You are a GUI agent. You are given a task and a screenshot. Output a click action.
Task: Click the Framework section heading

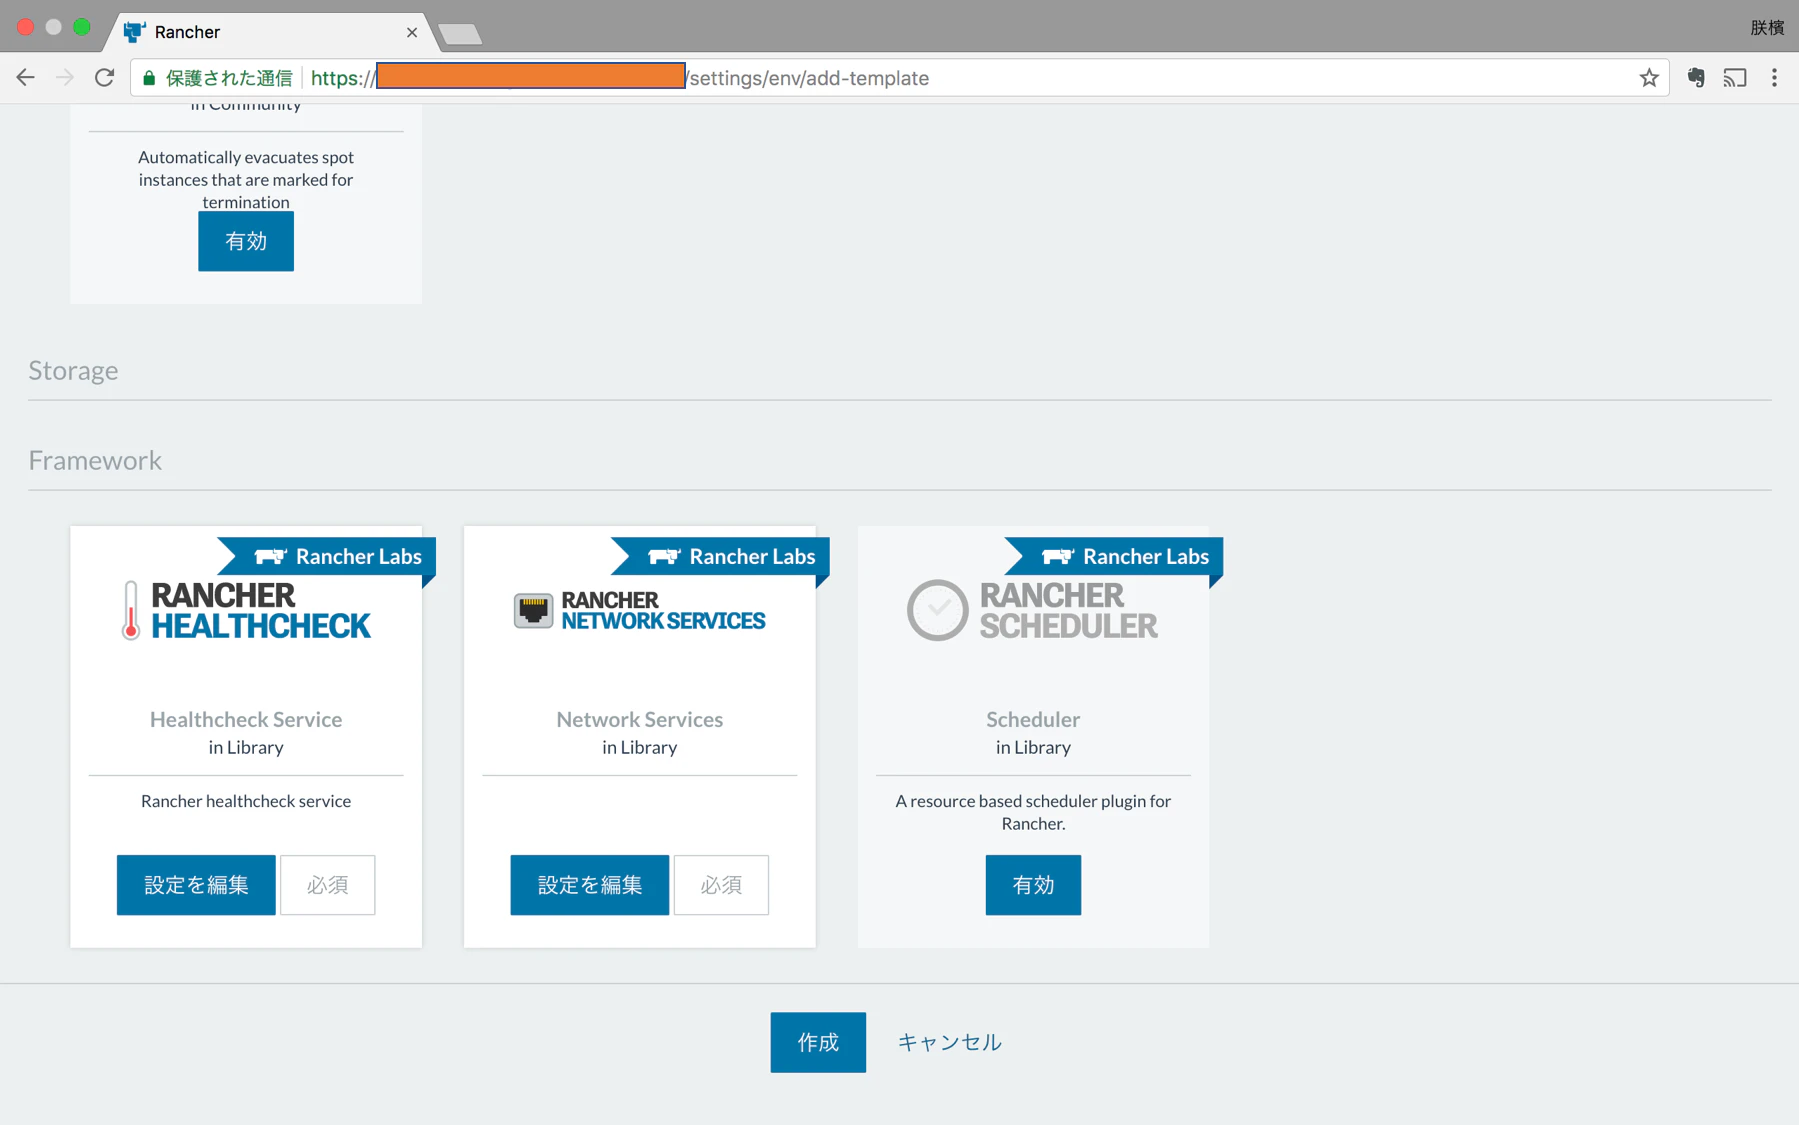[95, 461]
